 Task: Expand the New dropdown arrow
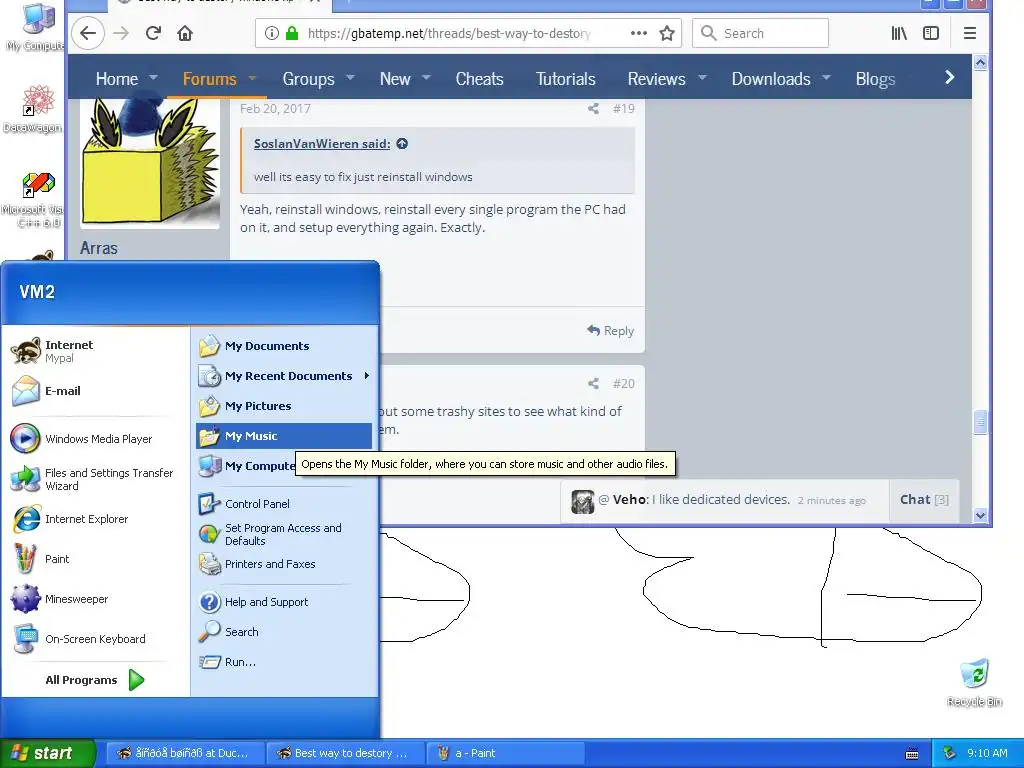click(x=426, y=77)
